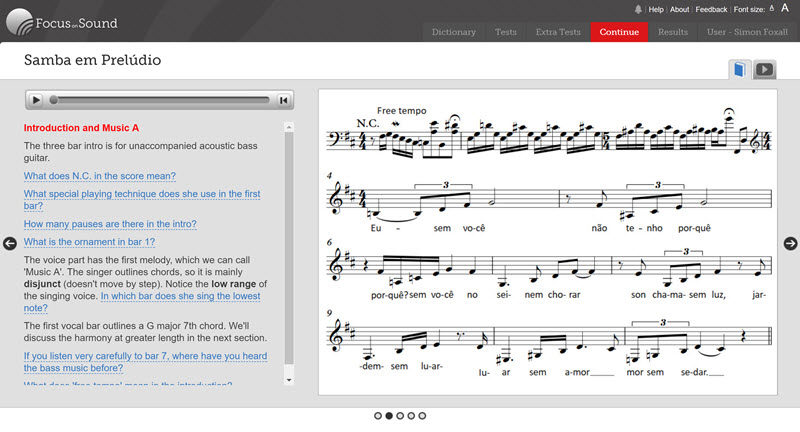The height and width of the screenshot is (432, 800).
Task: Click the Focus on Sound logo
Action: tap(62, 22)
